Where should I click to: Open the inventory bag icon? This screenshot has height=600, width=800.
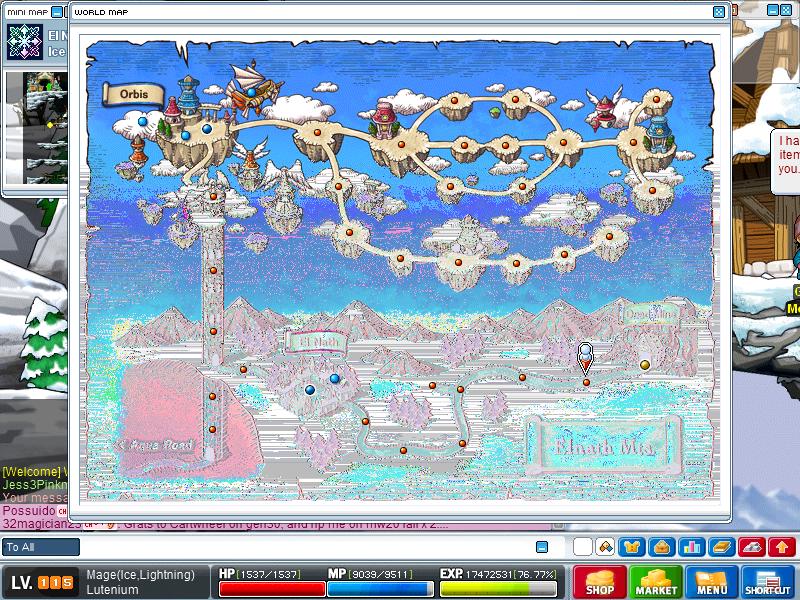[x=661, y=547]
